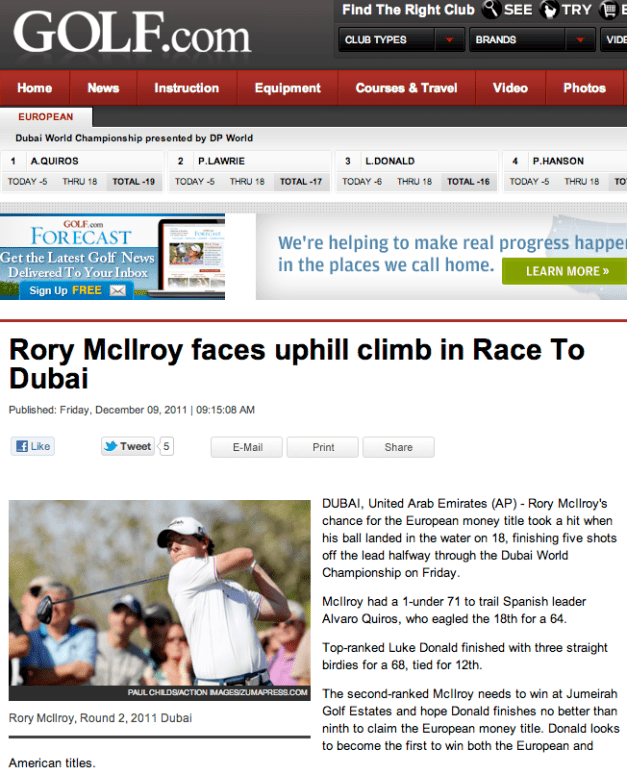
Task: Open Rory McIlroy article photo
Action: click(x=160, y=600)
